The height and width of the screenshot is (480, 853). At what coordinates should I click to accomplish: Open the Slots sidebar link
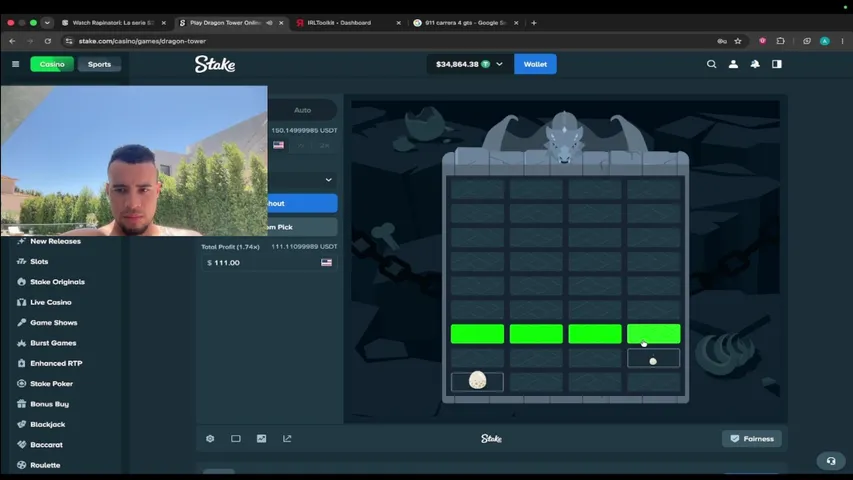39,261
